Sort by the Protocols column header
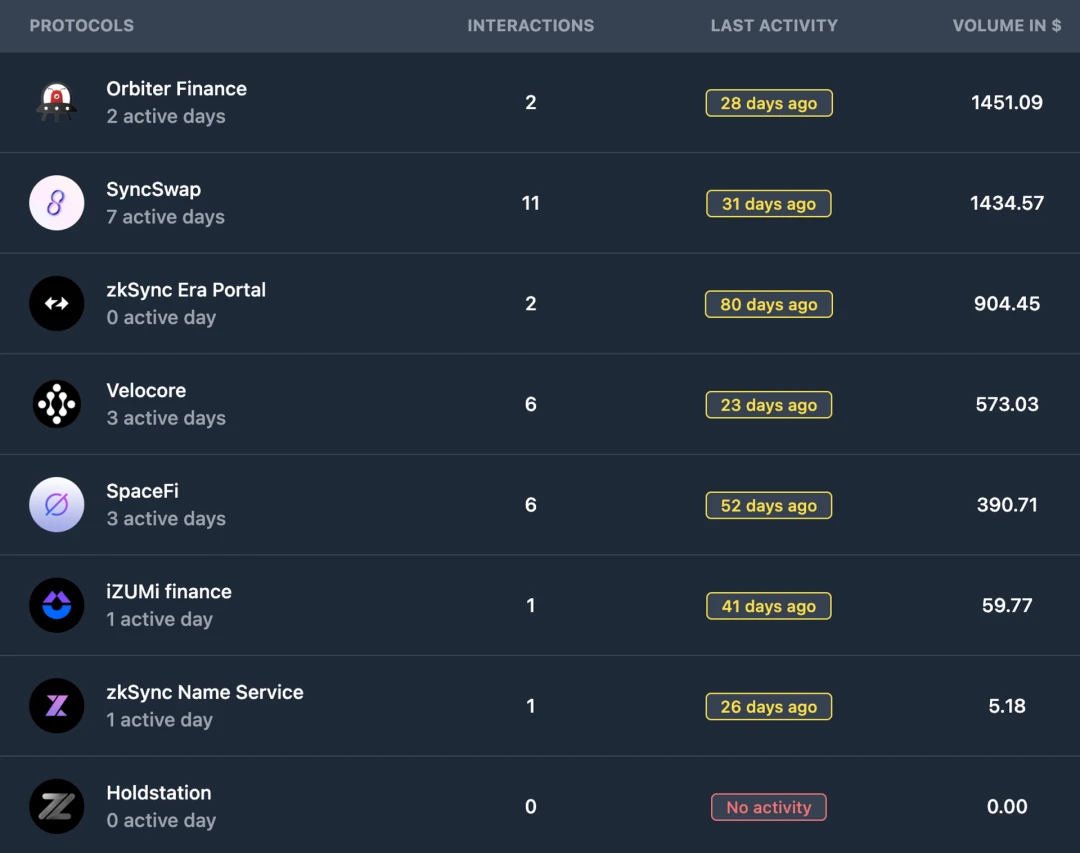This screenshot has height=853, width=1080. click(x=82, y=26)
